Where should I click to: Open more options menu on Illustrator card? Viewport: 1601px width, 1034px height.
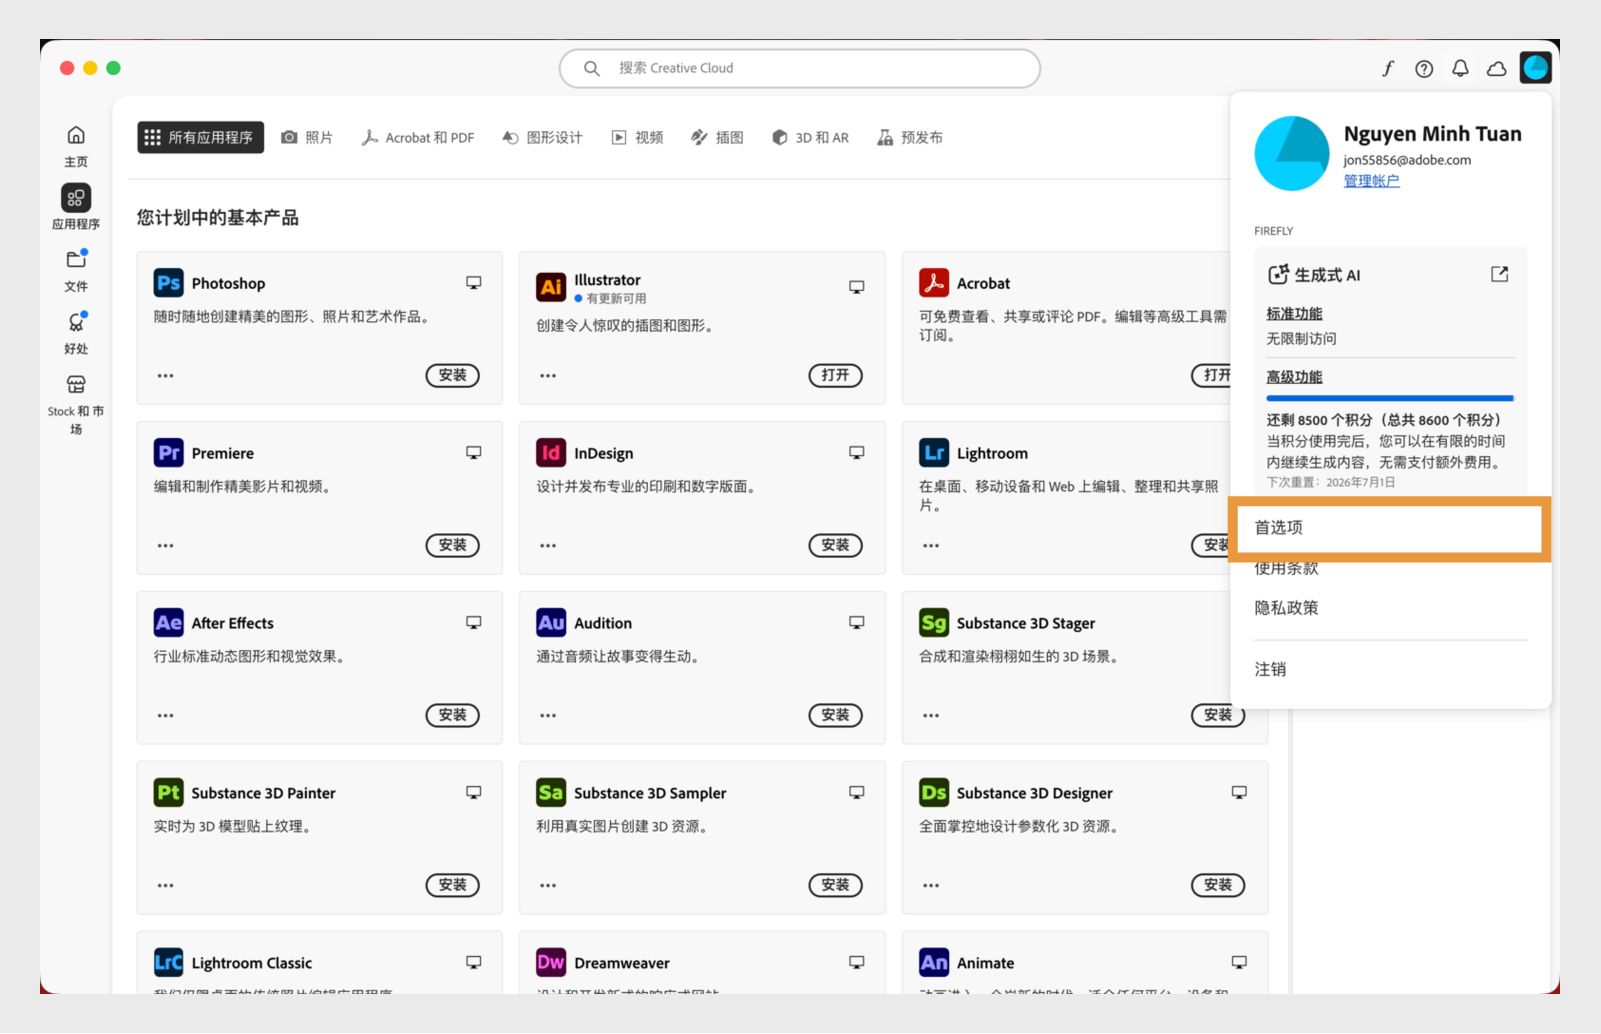[548, 376]
